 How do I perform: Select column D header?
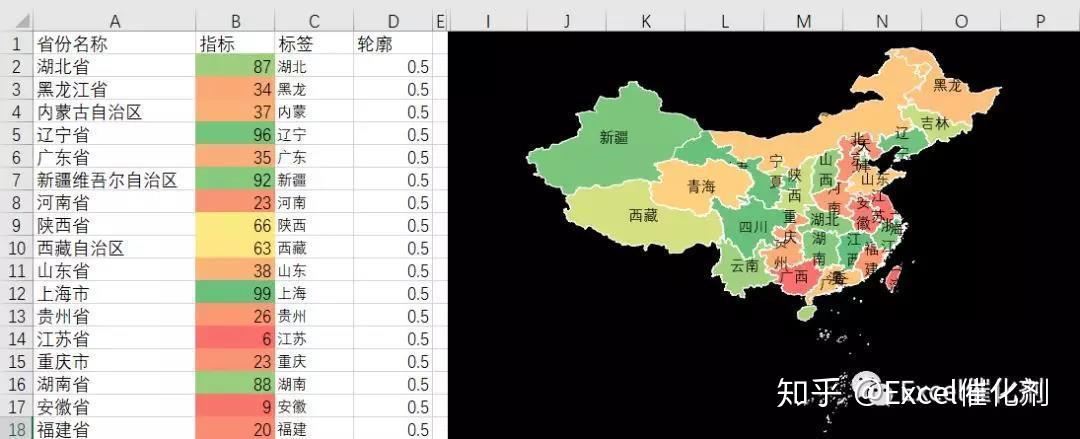click(x=393, y=21)
